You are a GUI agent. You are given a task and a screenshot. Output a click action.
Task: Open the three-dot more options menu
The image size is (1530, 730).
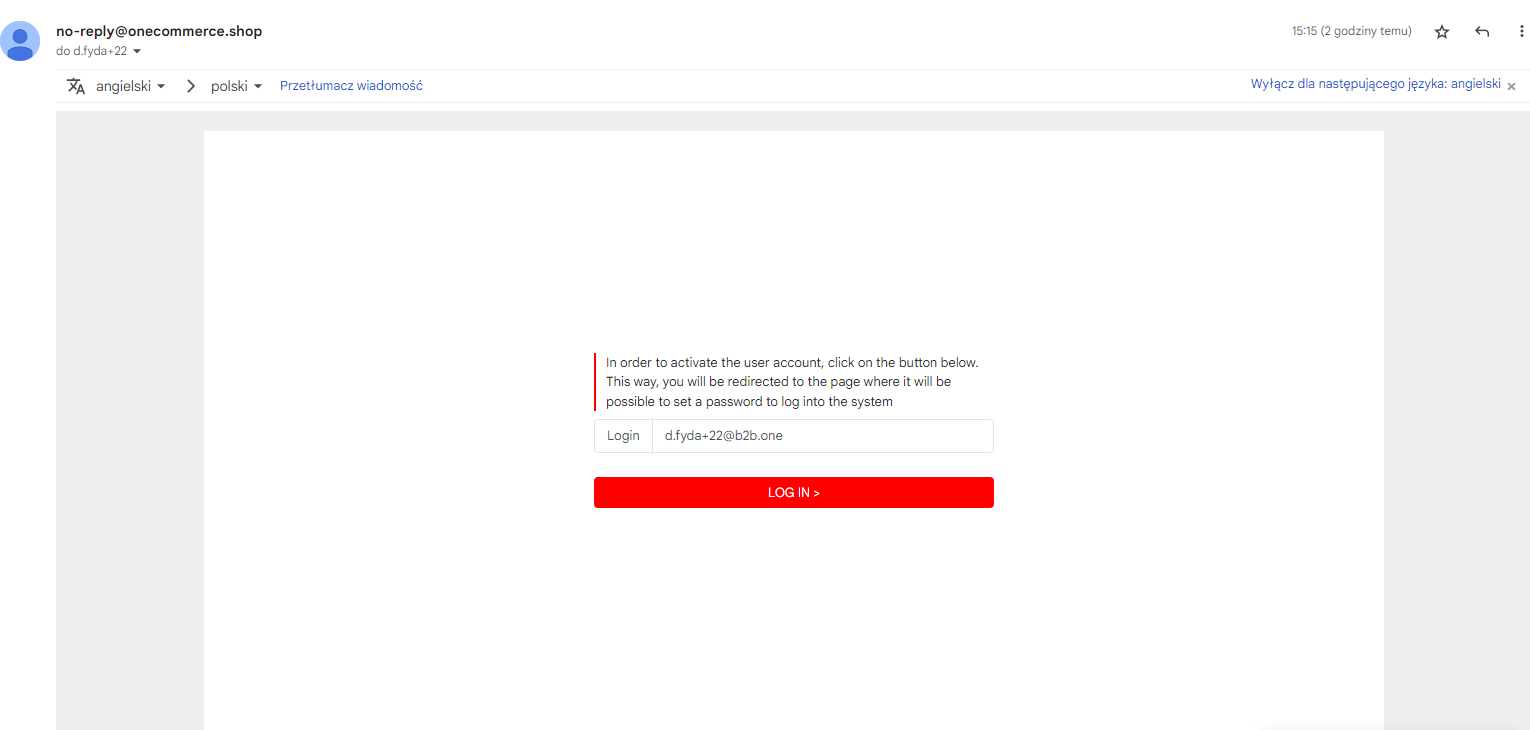[1521, 32]
